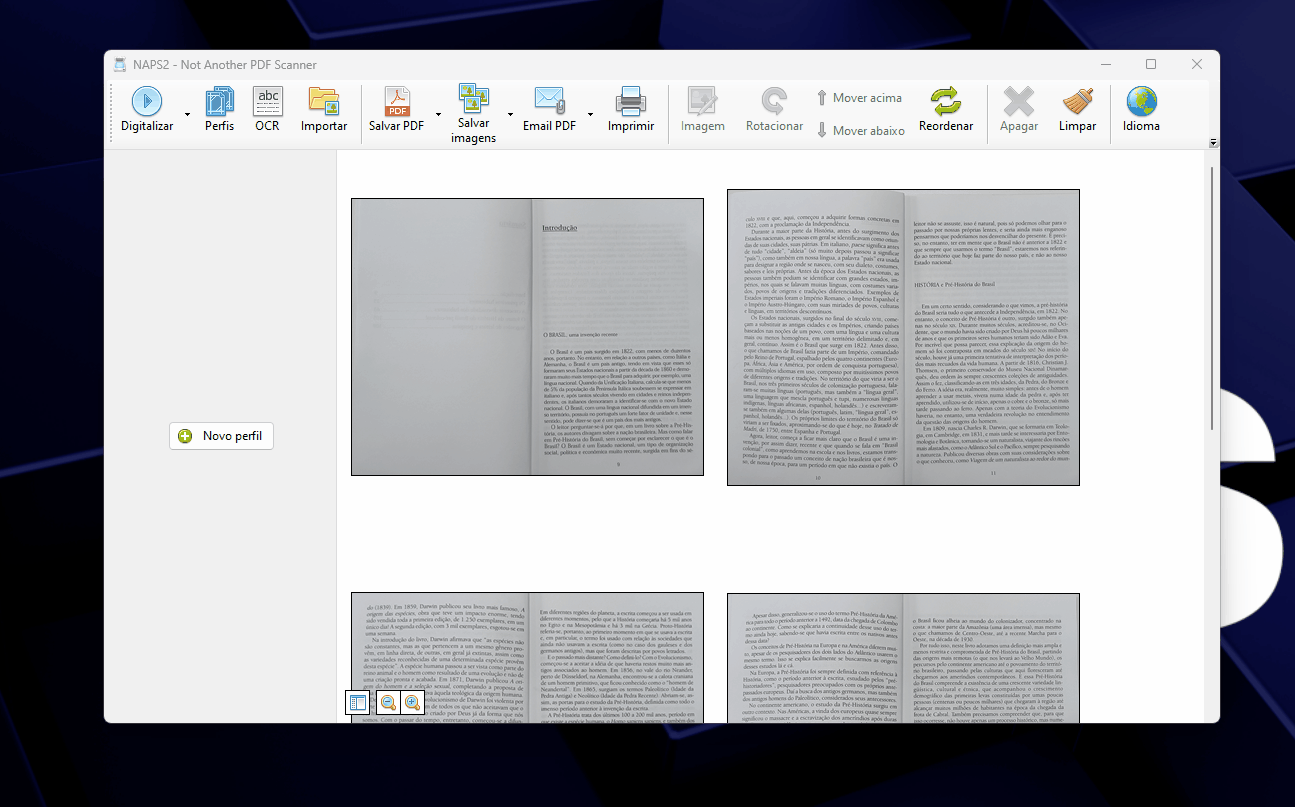Open the toolbar overflow arrow
Screen dimensions: 1295x807
pos(1214,143)
